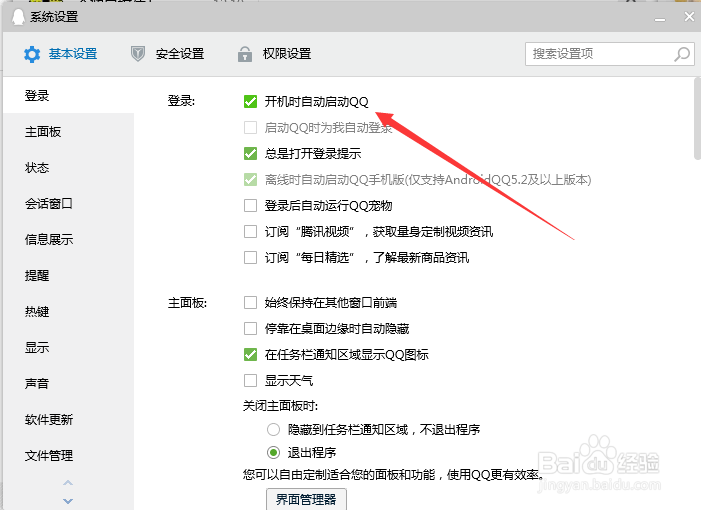This screenshot has width=701, height=510.
Task: Enable the 显示天气 checkbox
Action: pyautogui.click(x=250, y=380)
